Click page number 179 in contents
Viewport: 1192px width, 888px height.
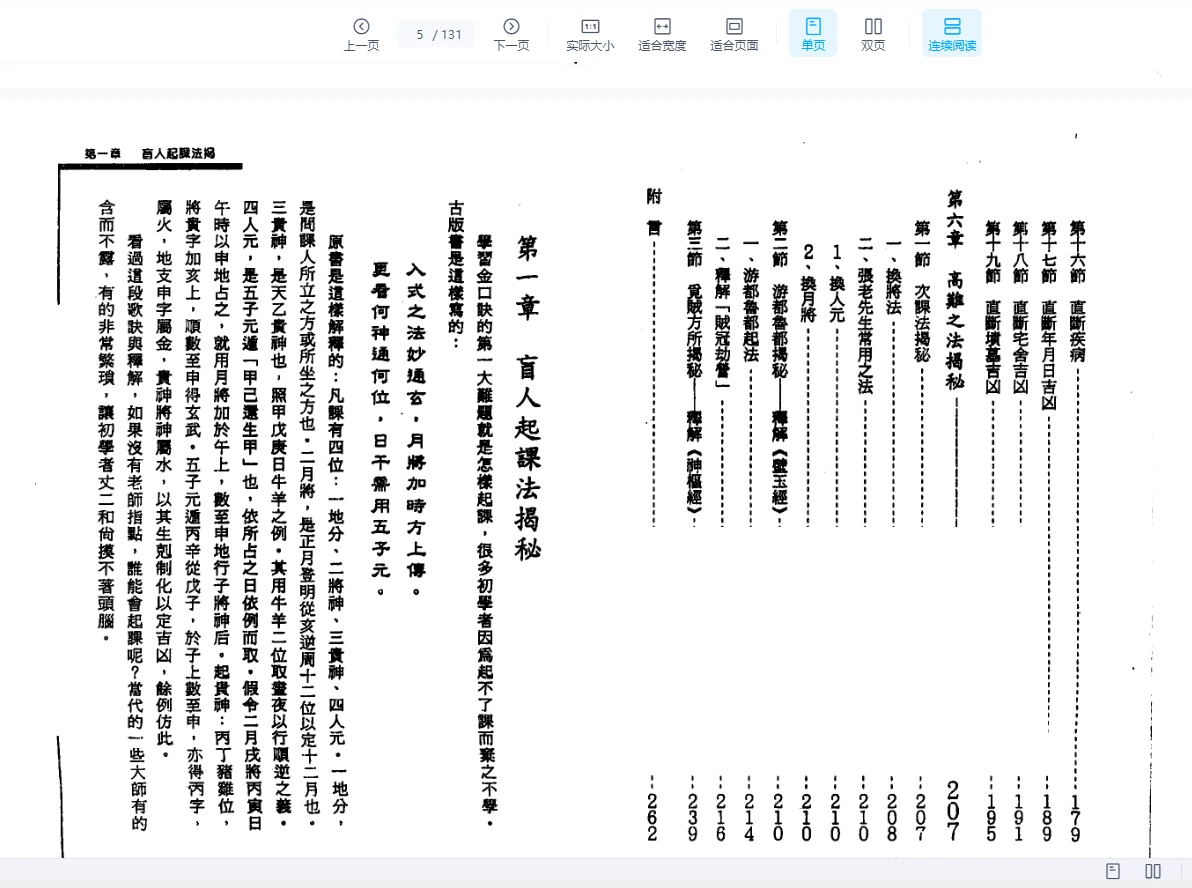(x=1076, y=817)
